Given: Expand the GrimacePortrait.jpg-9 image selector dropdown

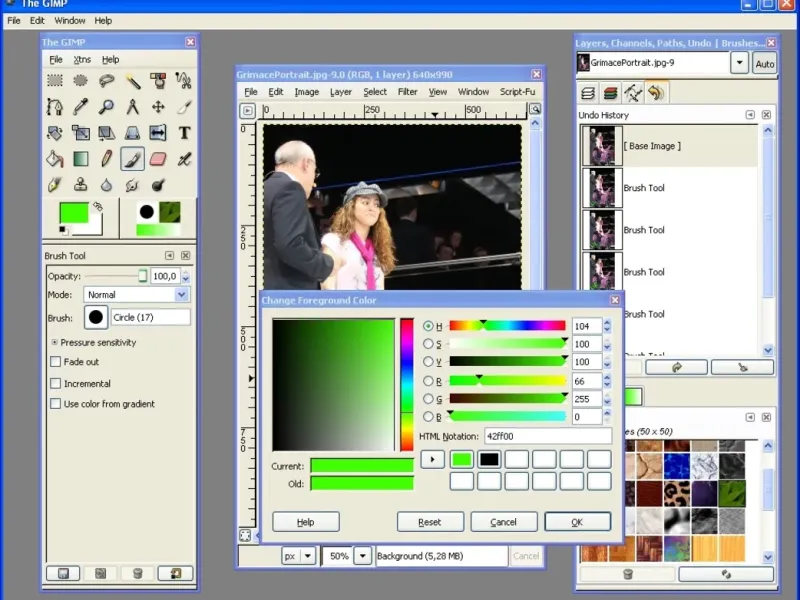Looking at the screenshot, I should pos(739,63).
